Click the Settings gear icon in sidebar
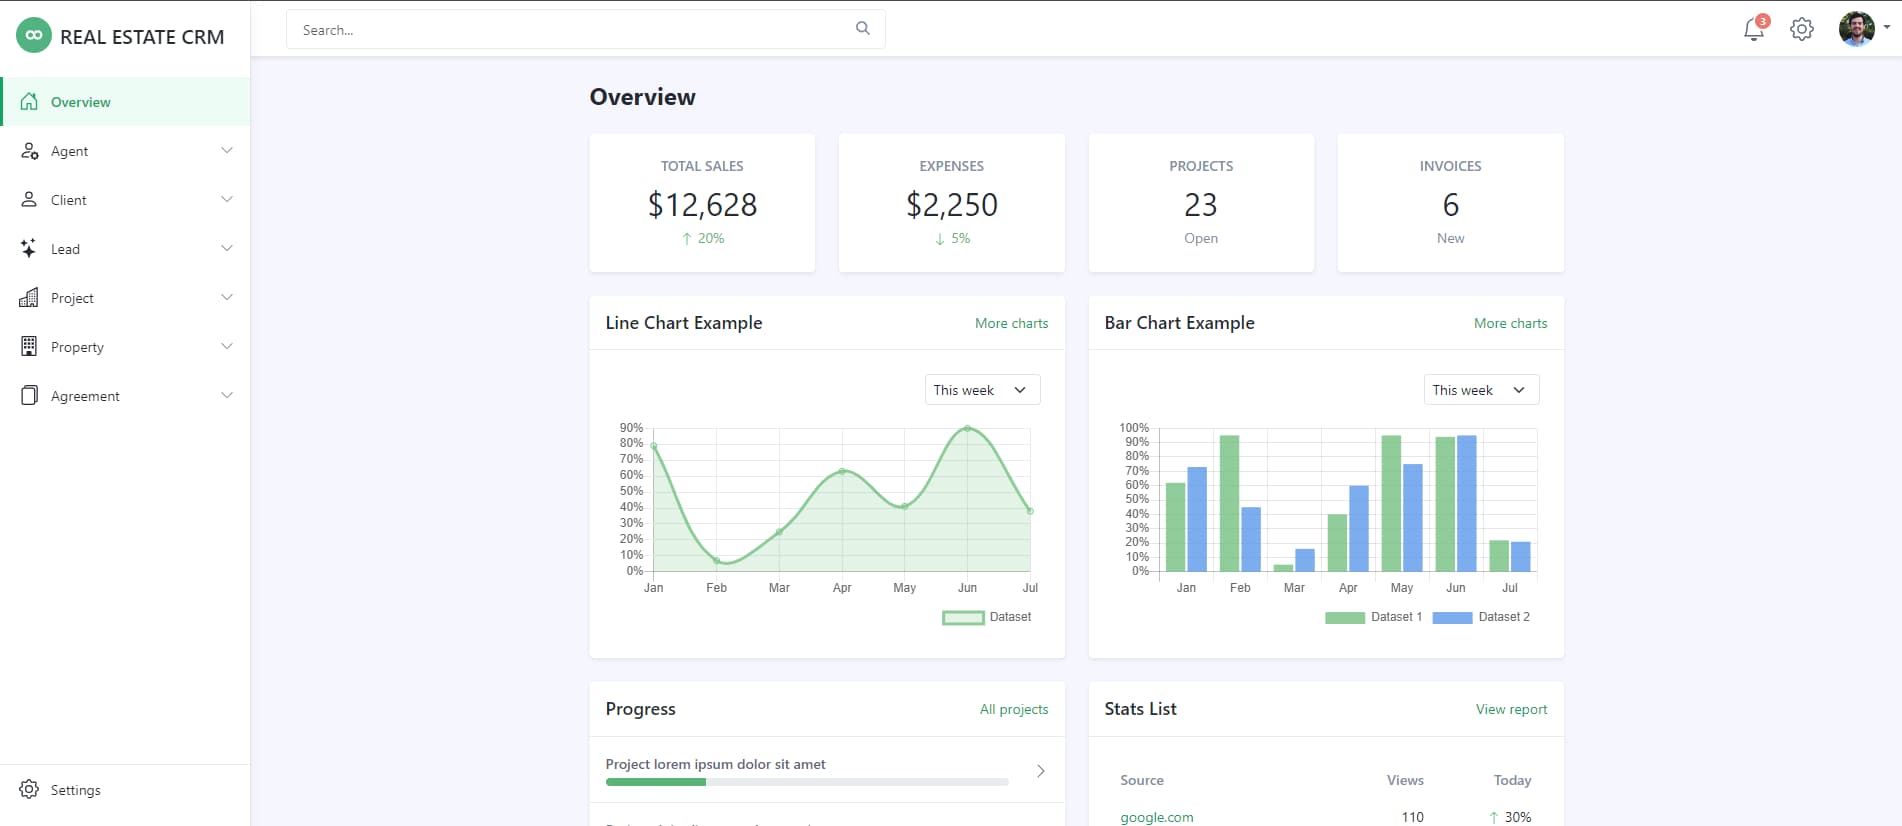 pyautogui.click(x=29, y=789)
